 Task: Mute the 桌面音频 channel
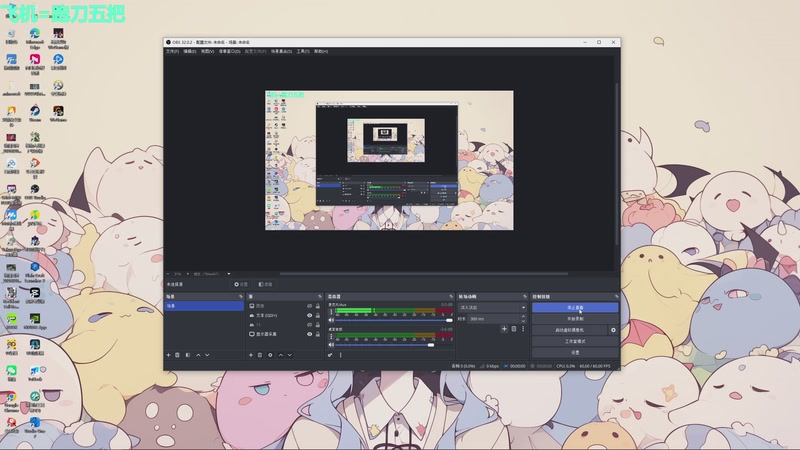(x=331, y=345)
